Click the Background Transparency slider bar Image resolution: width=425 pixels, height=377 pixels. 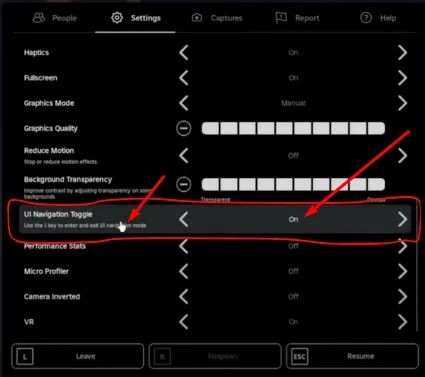pos(293,184)
